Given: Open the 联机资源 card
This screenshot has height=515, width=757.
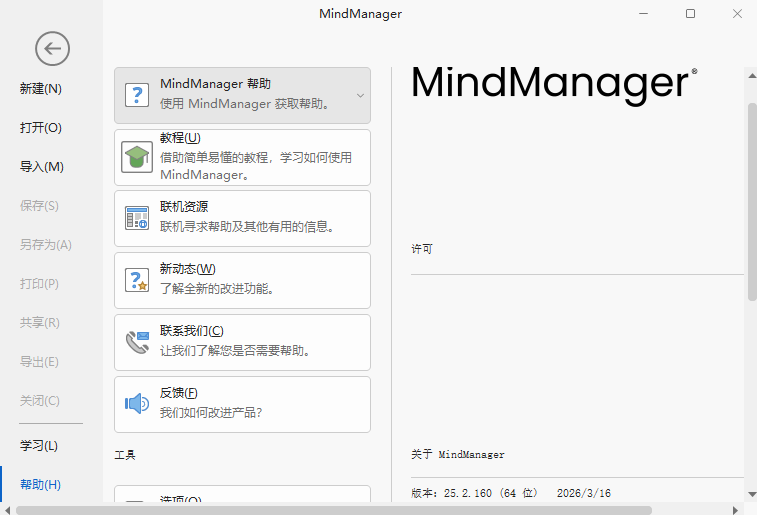Looking at the screenshot, I should click(242, 219).
